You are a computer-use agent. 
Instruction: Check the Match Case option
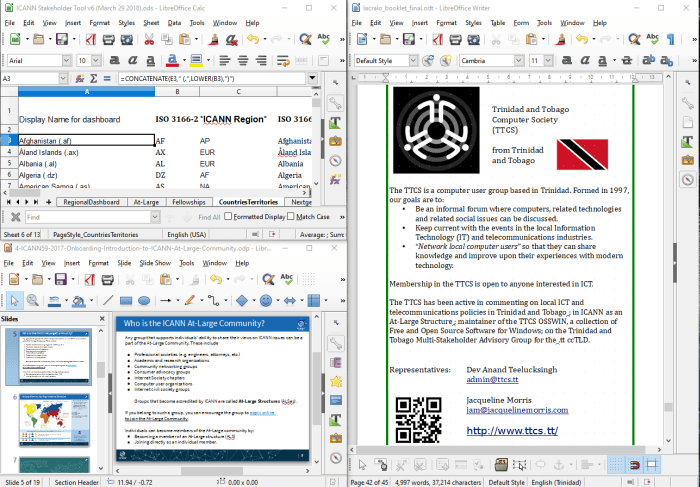(x=291, y=217)
